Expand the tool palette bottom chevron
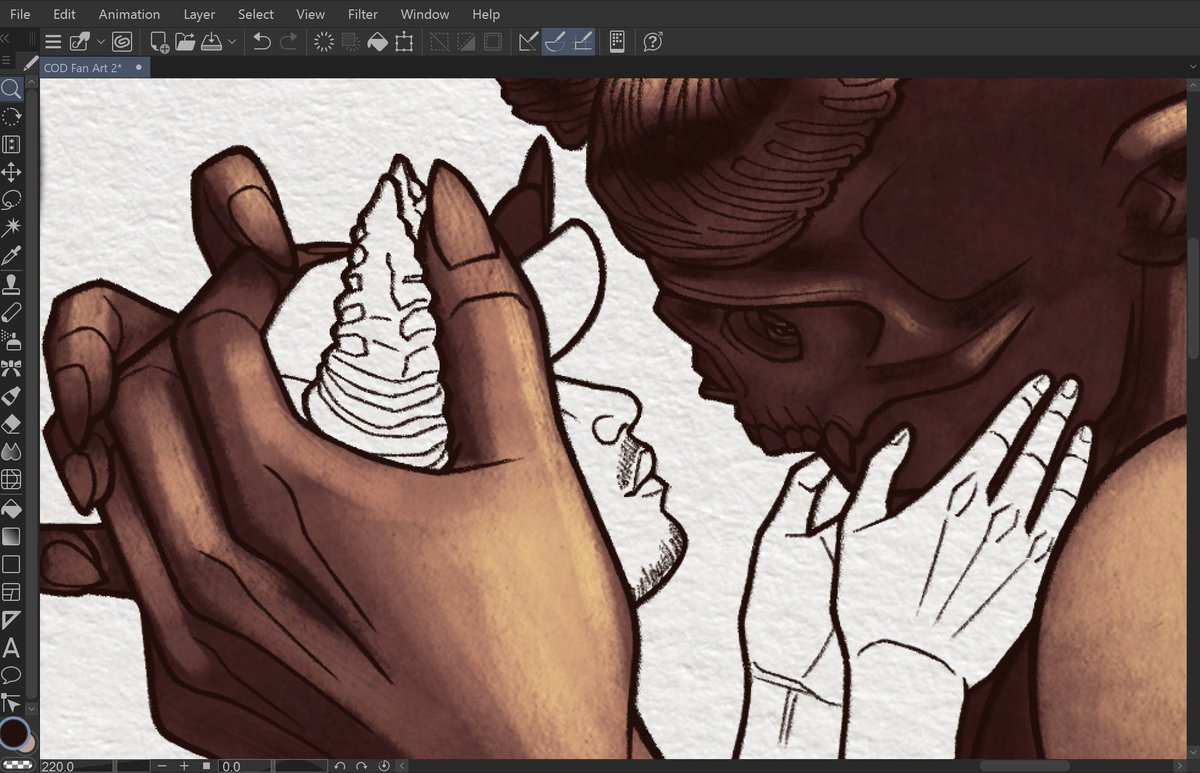1200x773 pixels. [31, 707]
